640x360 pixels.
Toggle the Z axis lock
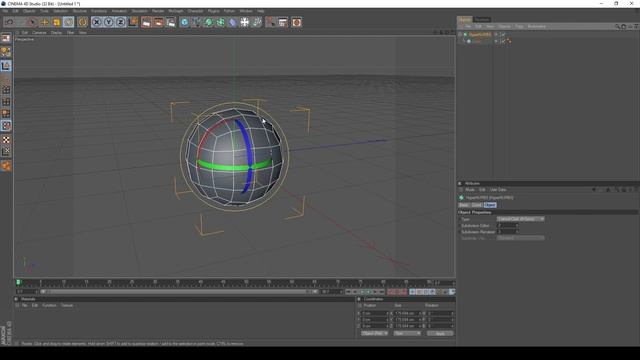(x=121, y=22)
